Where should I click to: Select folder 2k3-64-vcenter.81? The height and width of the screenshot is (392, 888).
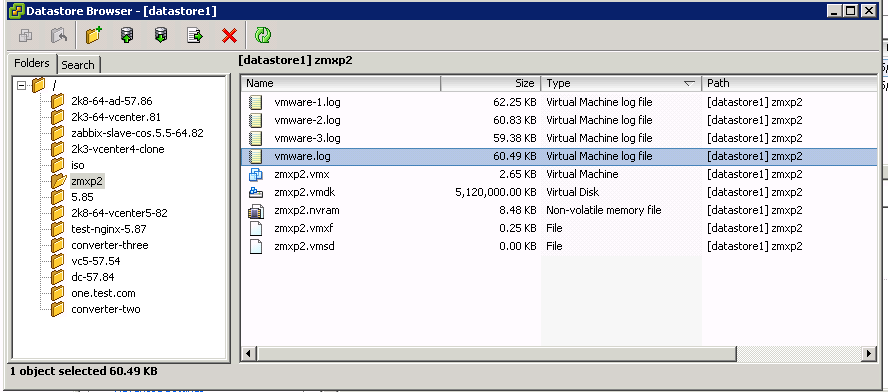[116, 117]
